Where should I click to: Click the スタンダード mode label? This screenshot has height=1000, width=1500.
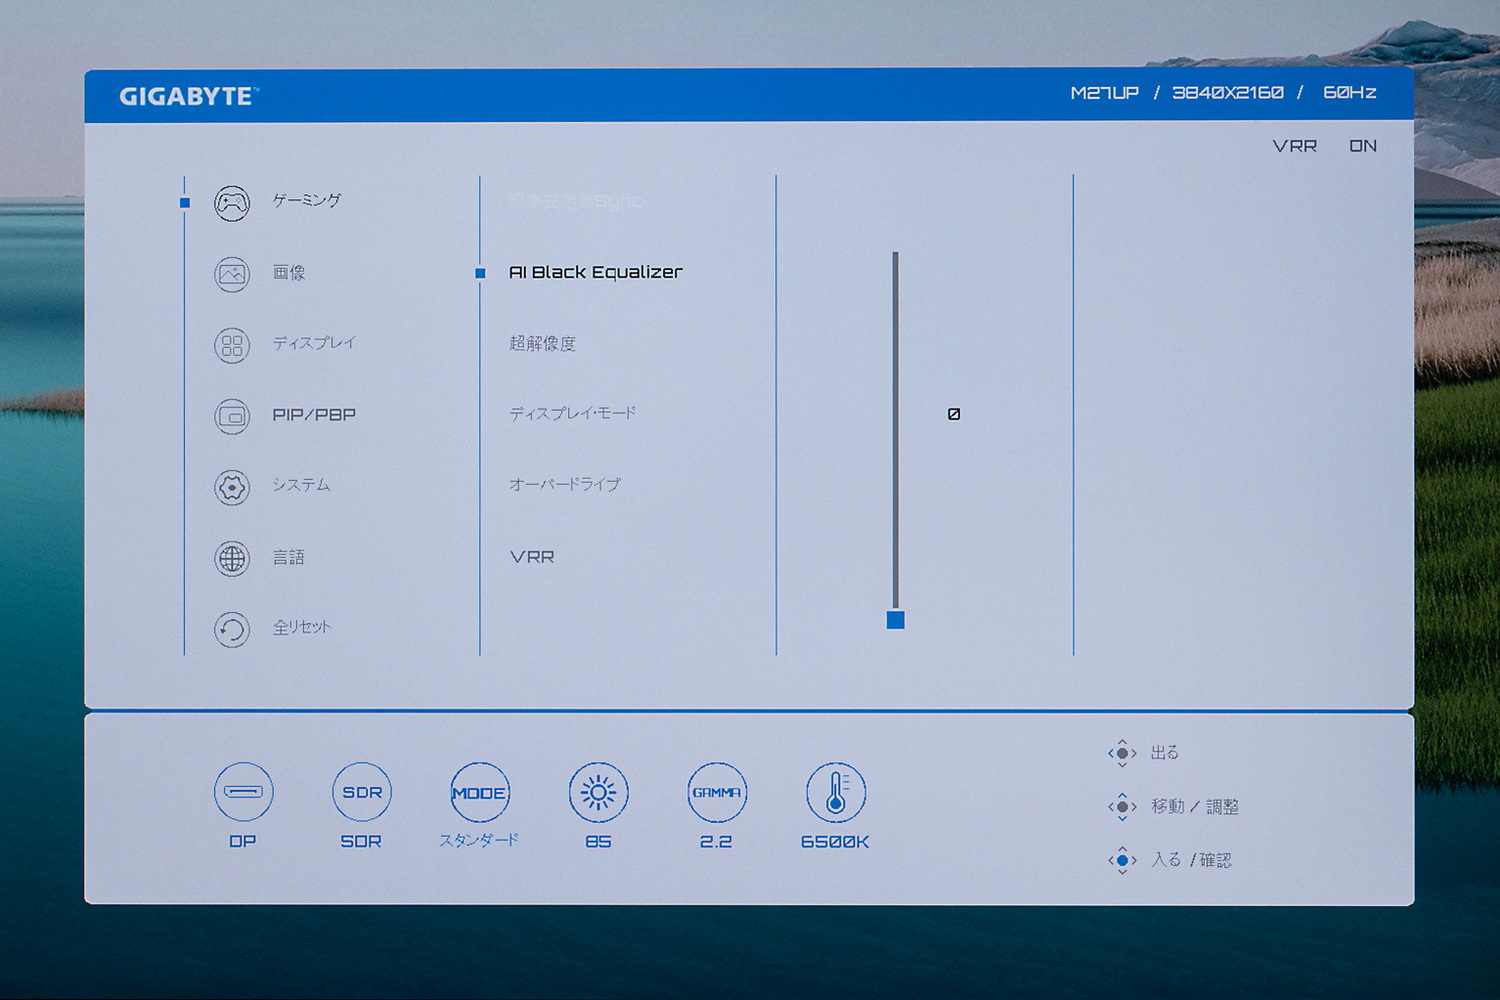tap(479, 840)
